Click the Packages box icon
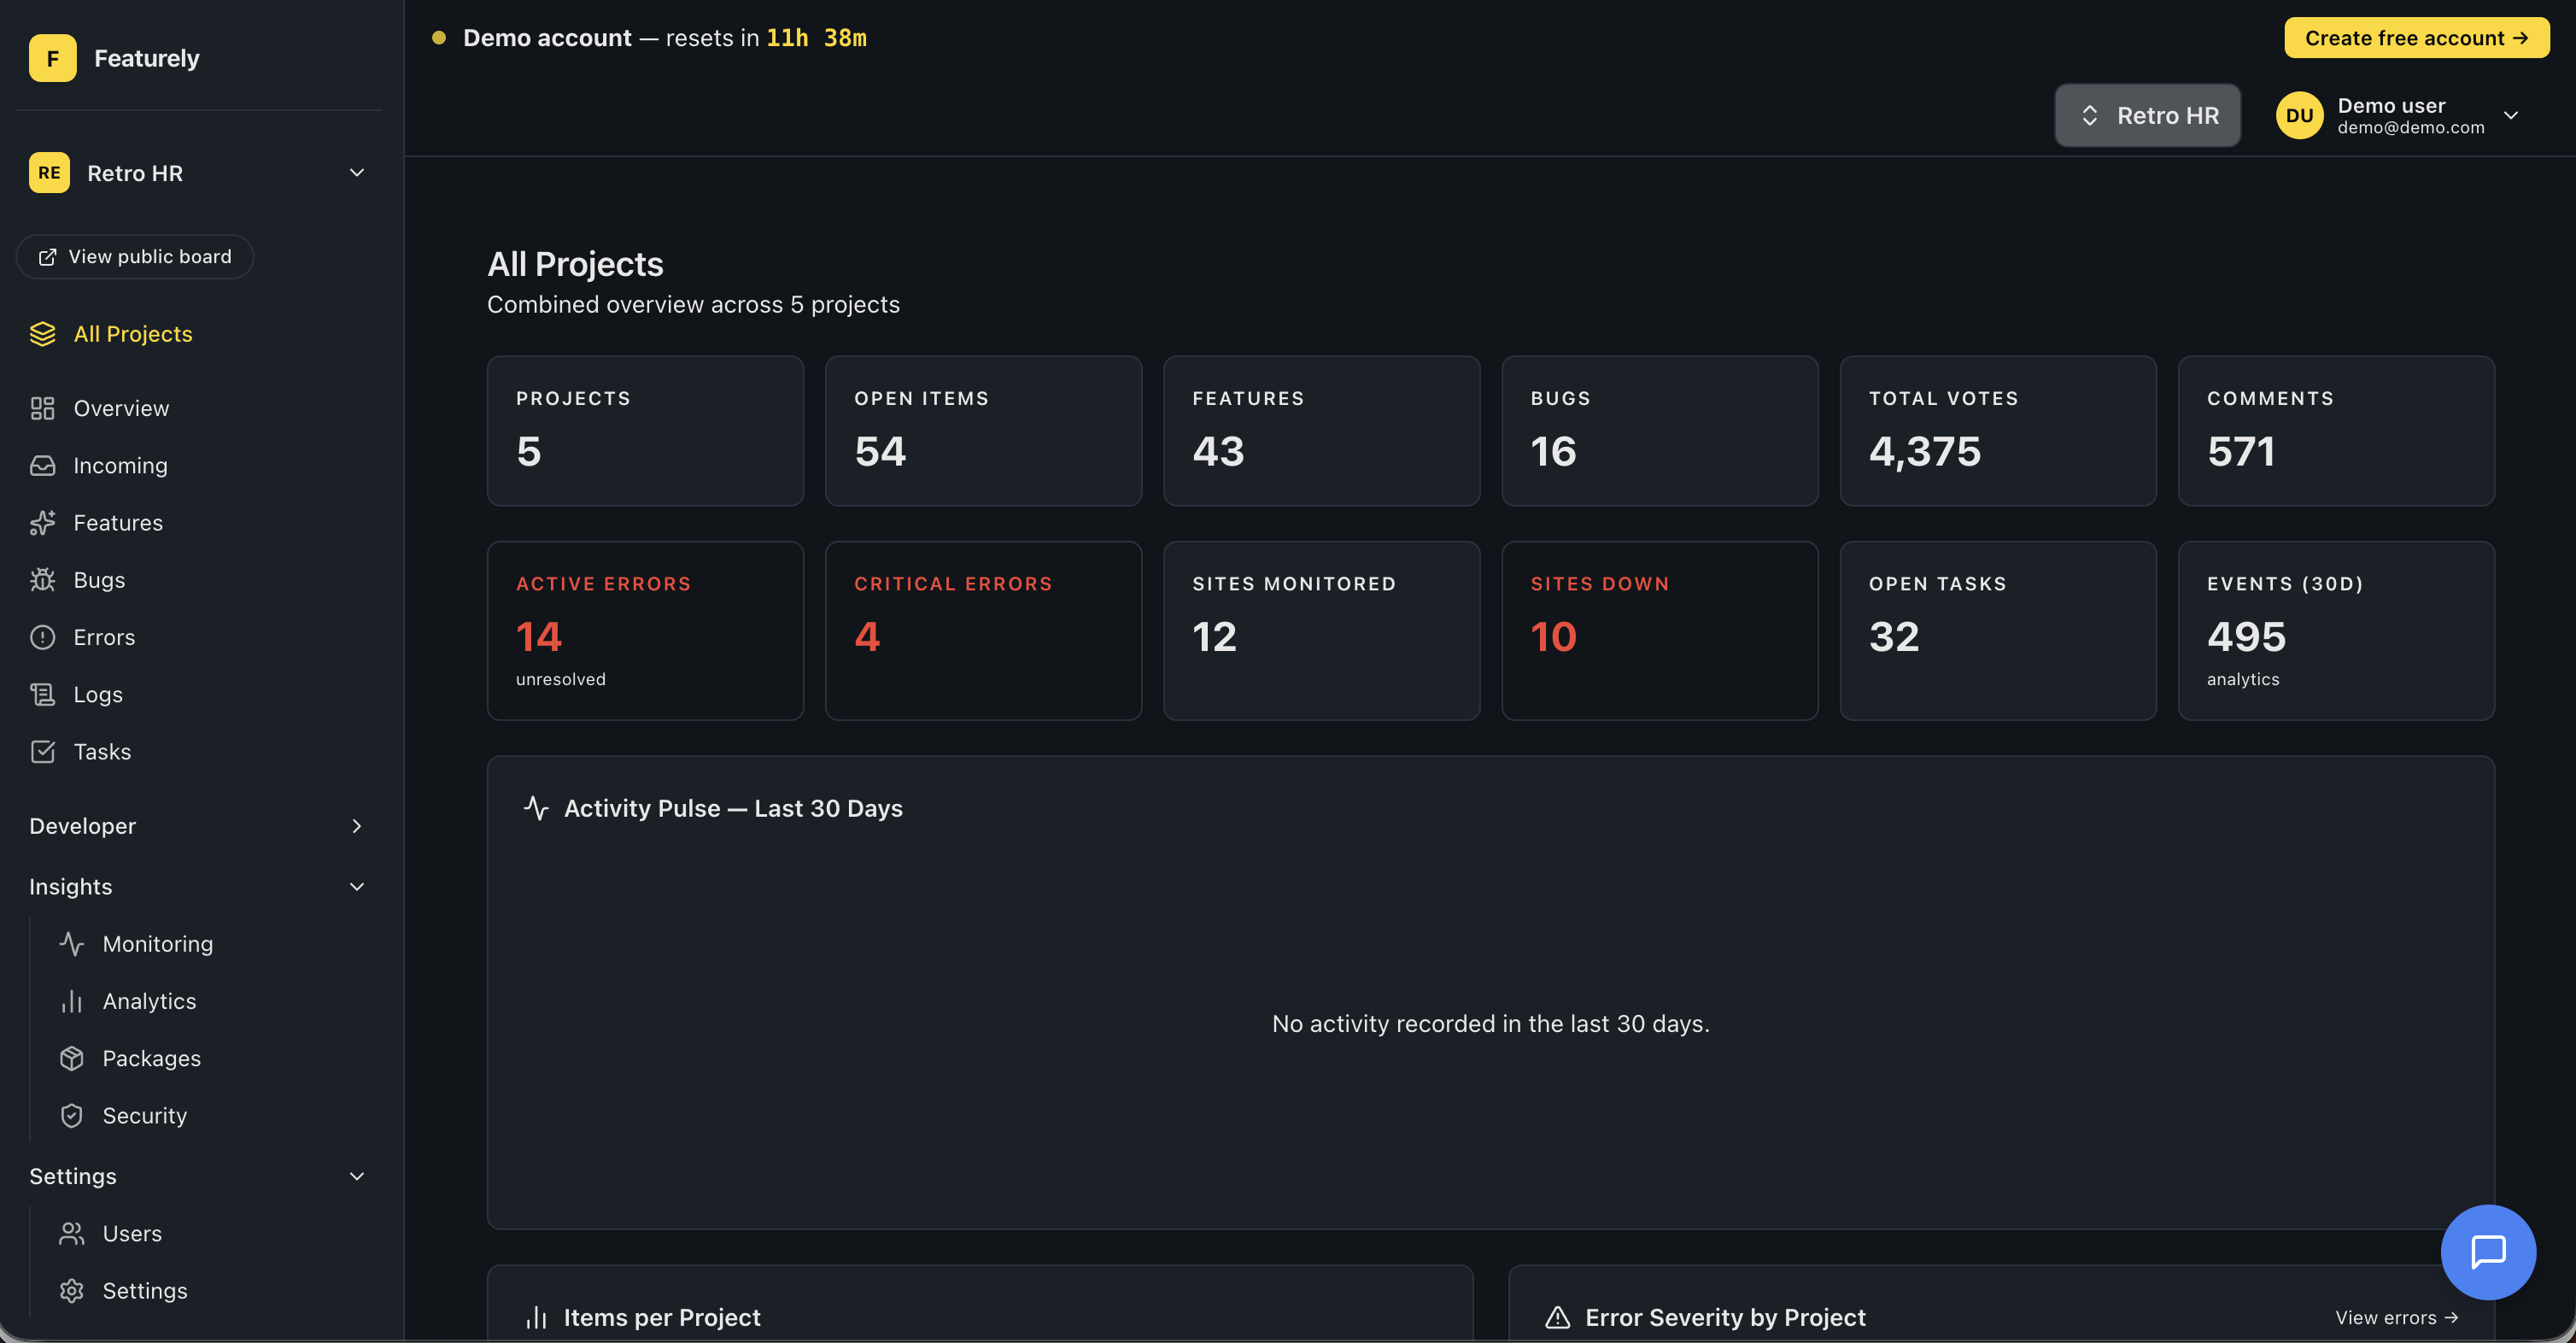Screen dimensions: 2576x1343 pyautogui.click(x=71, y=1058)
